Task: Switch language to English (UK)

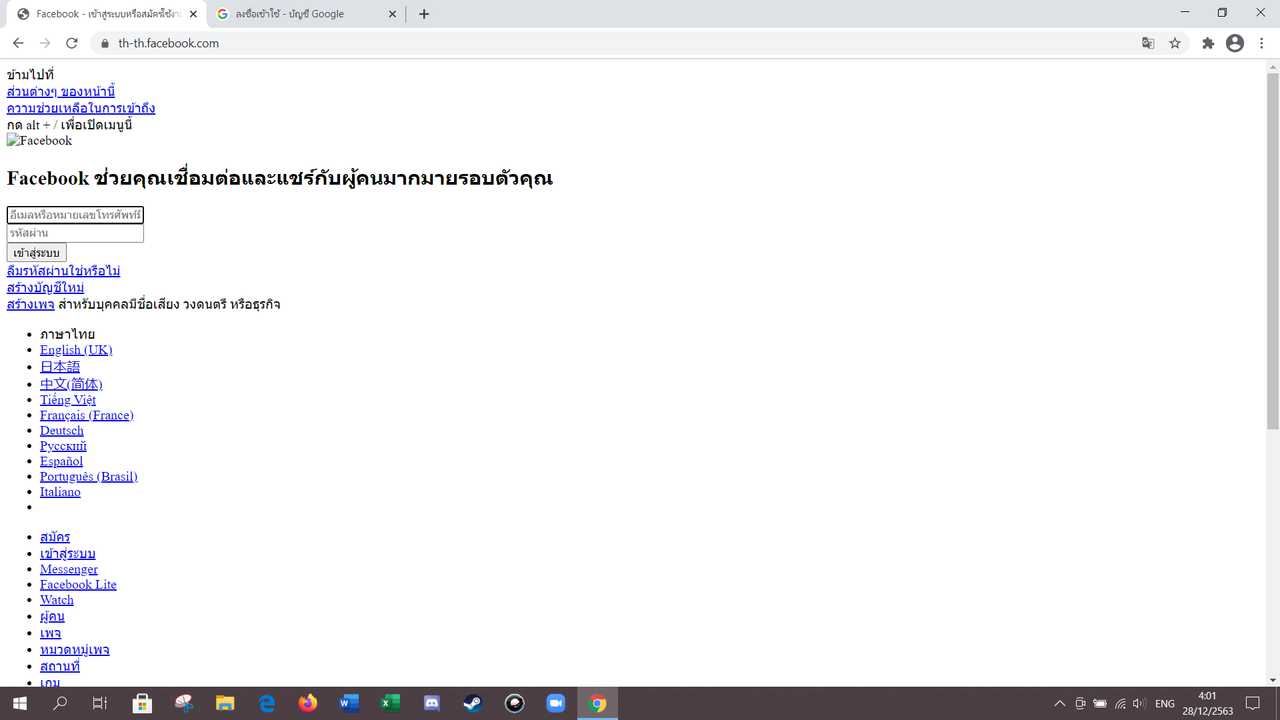Action: point(76,350)
